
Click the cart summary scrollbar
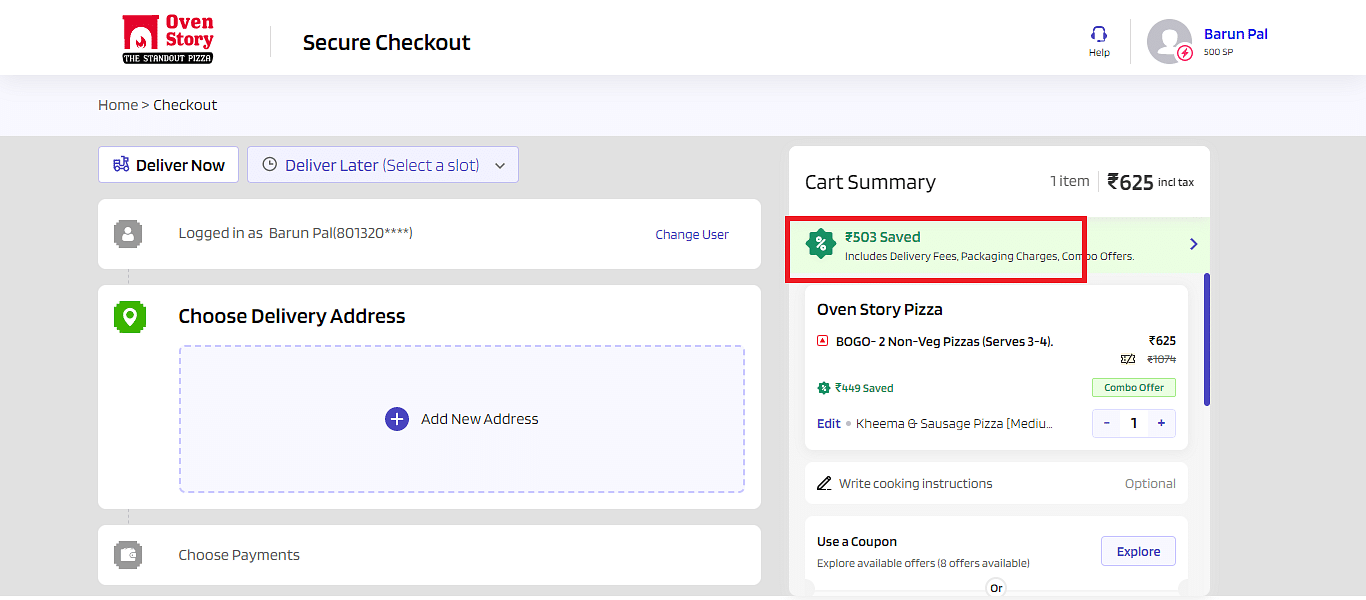pyautogui.click(x=1207, y=340)
